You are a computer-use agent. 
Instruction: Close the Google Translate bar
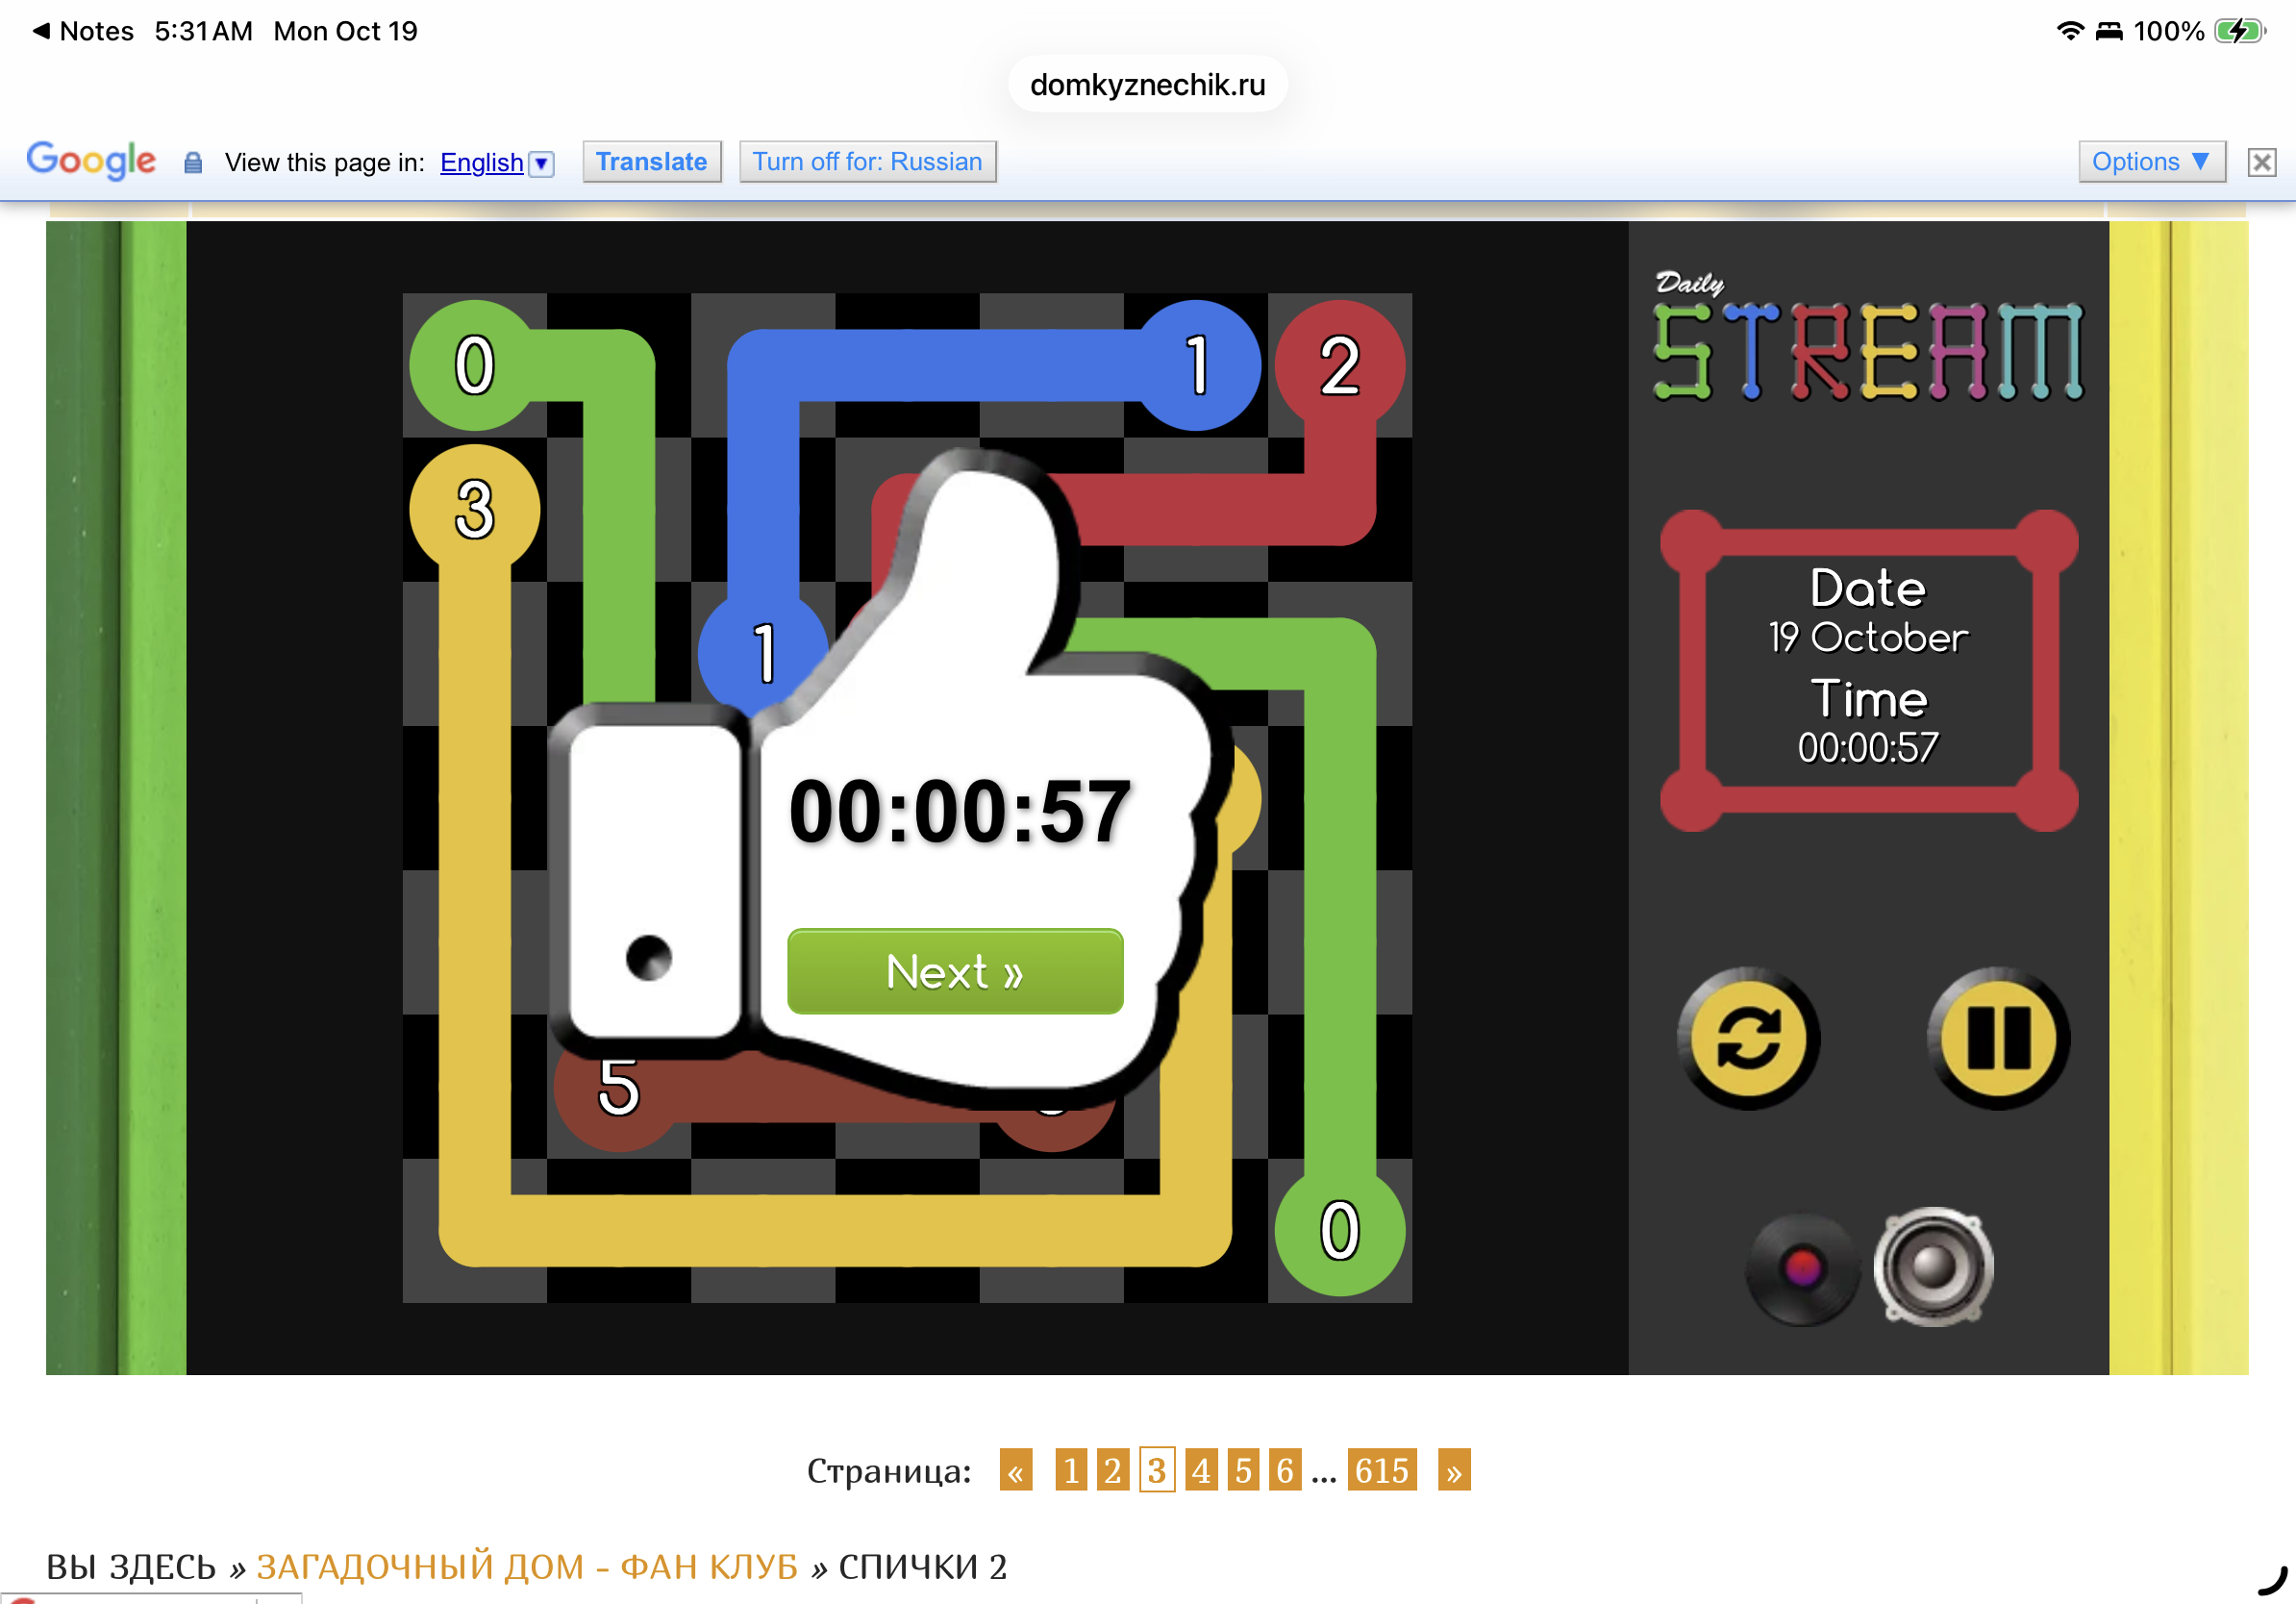[2261, 162]
